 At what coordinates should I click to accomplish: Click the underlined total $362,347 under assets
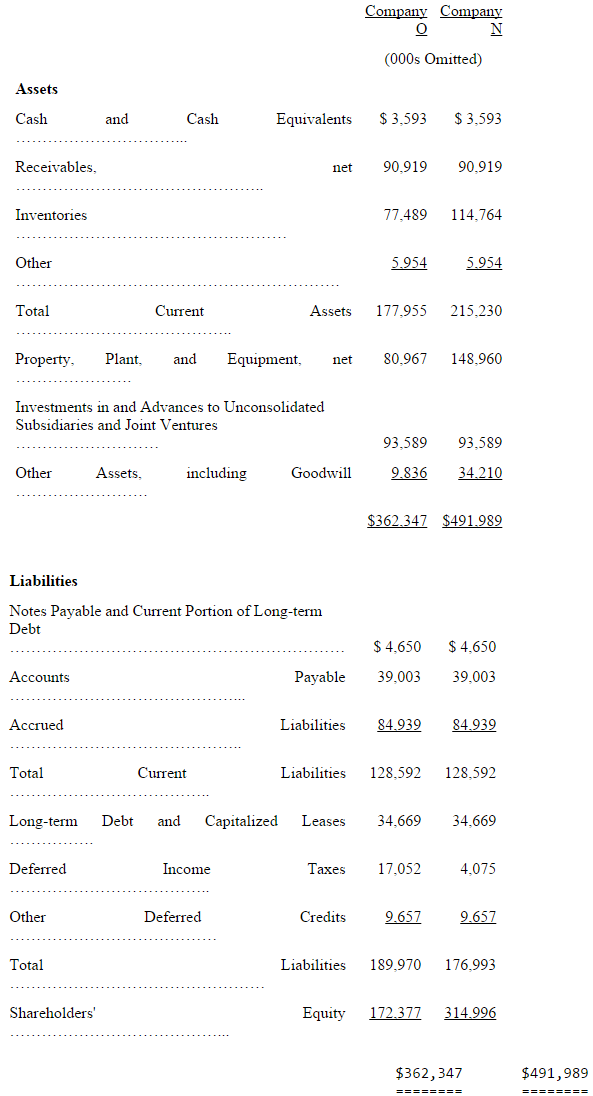397,521
